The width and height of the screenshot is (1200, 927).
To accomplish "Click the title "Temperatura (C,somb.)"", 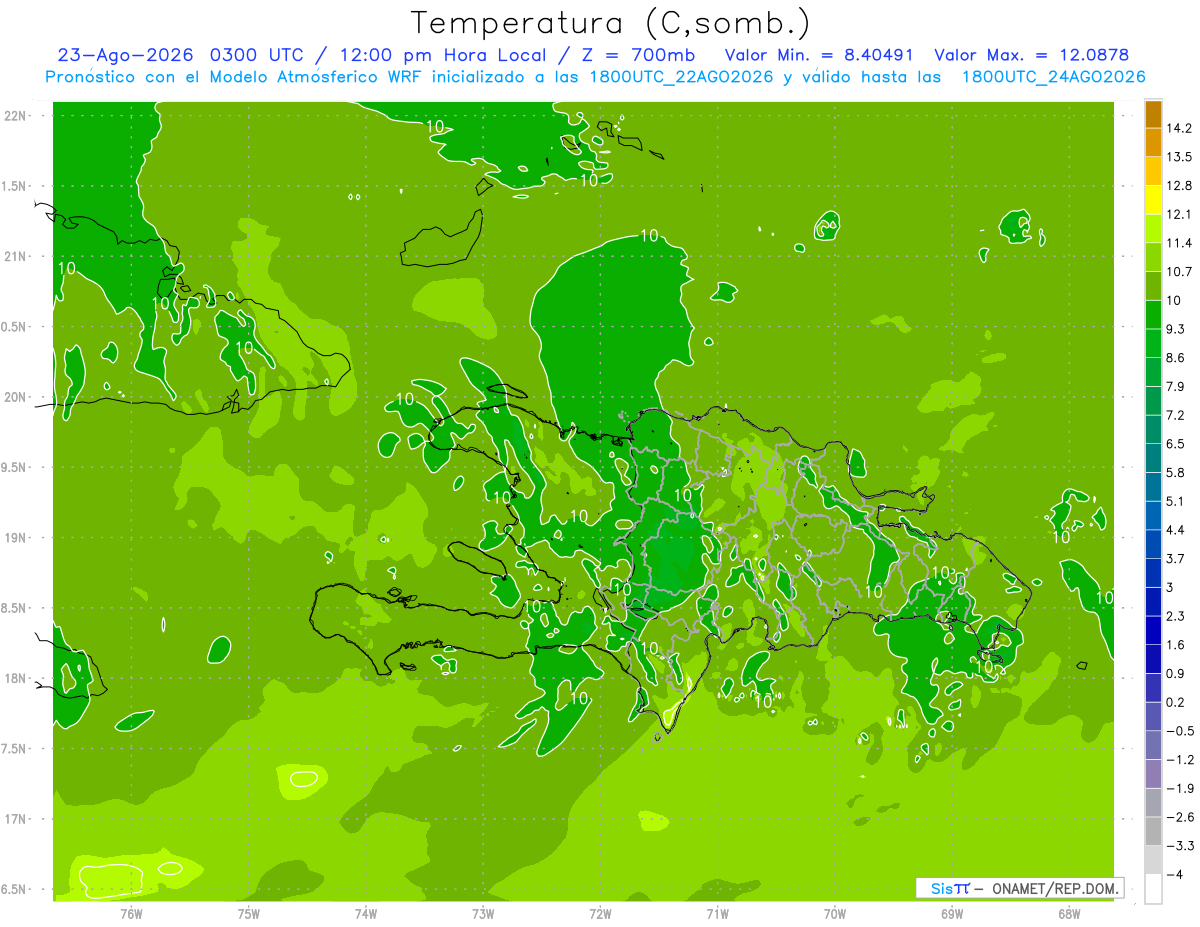I will point(611,23).
